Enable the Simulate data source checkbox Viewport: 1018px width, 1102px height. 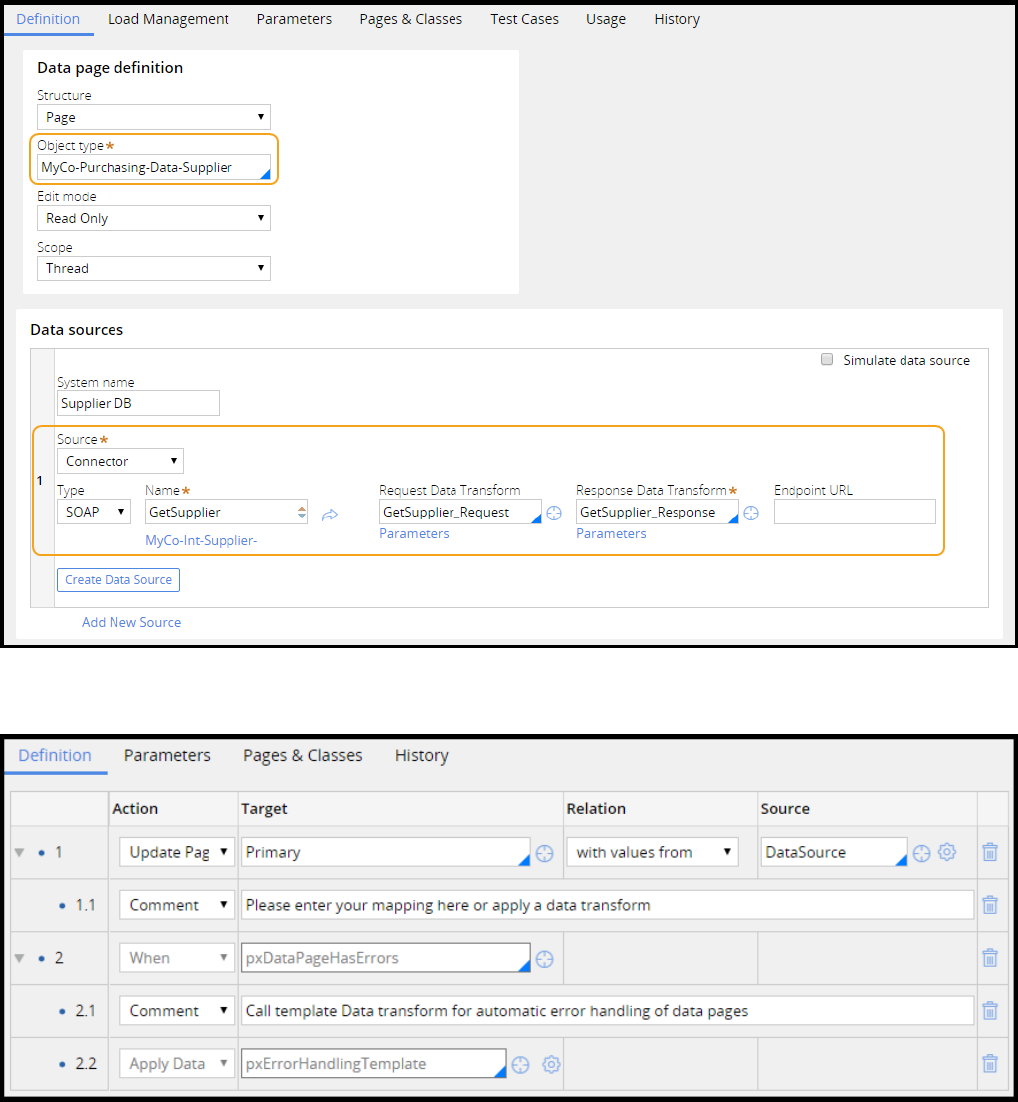click(x=827, y=360)
